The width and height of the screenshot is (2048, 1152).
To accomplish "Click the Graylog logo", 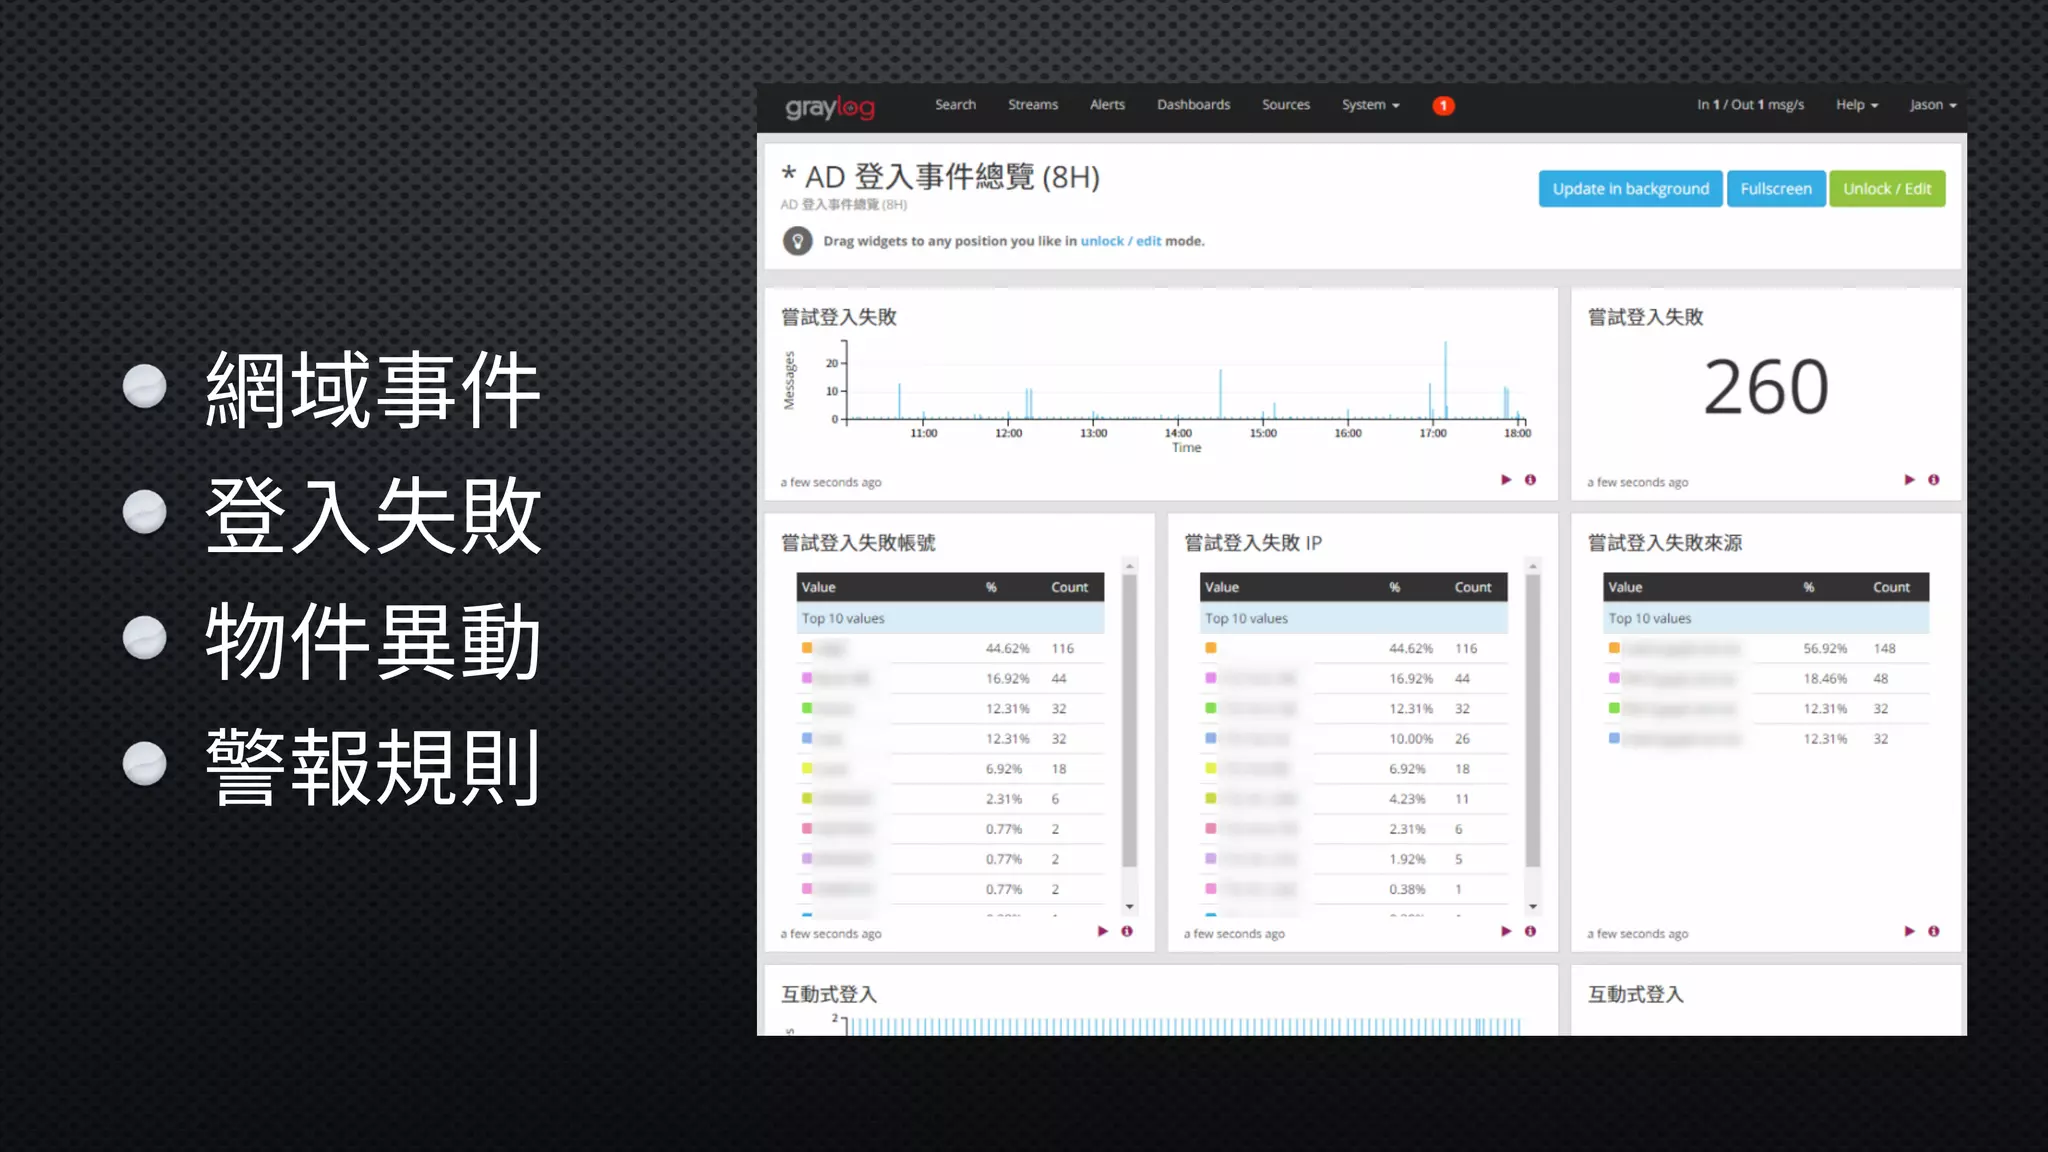I will click(x=829, y=106).
